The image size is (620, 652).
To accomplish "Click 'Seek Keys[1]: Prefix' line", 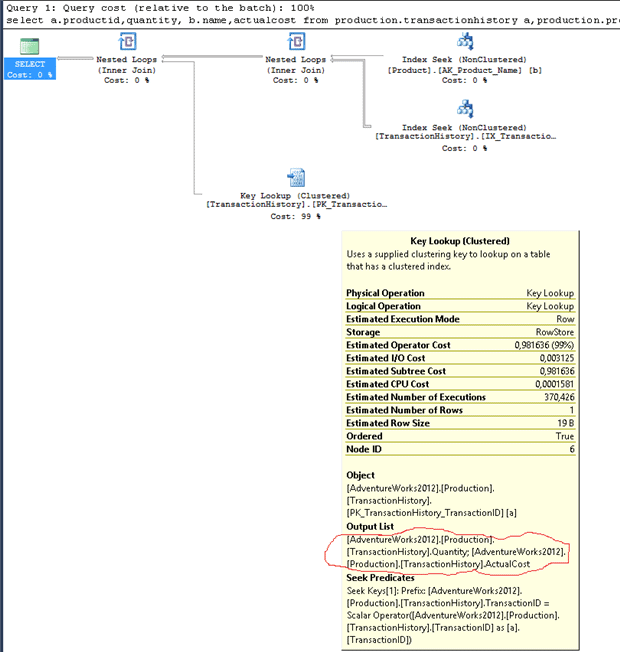I will (x=434, y=591).
